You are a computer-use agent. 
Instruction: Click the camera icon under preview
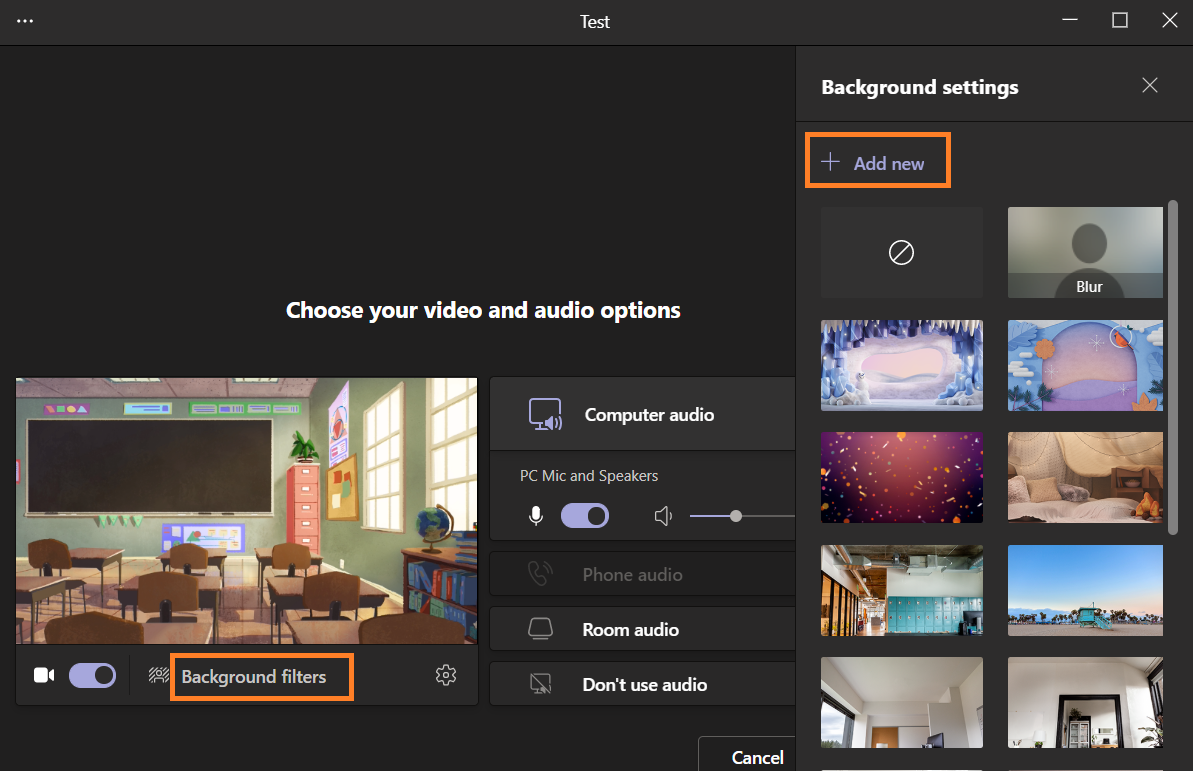click(x=44, y=675)
